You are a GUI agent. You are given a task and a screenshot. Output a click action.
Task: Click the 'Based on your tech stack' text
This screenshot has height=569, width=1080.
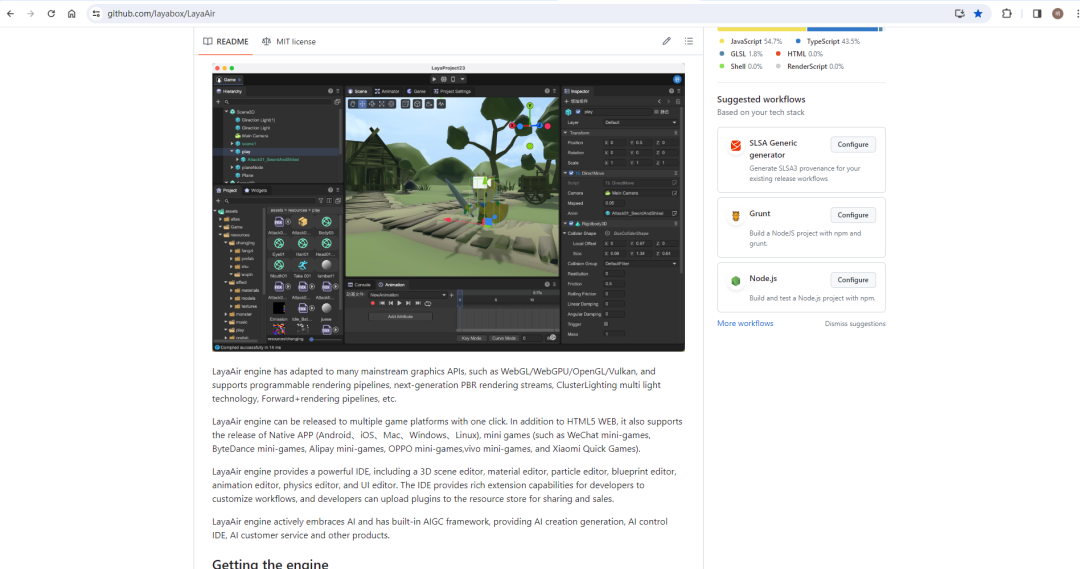click(760, 112)
